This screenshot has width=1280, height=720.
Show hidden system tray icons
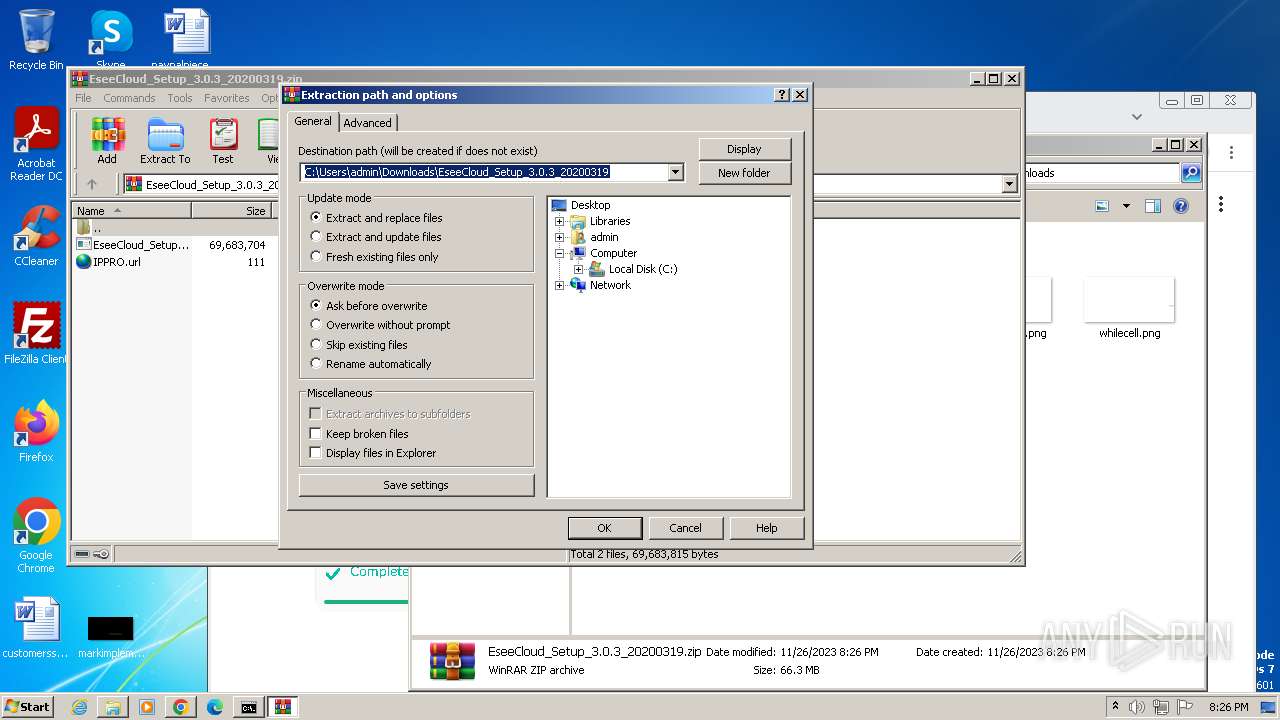point(1115,707)
